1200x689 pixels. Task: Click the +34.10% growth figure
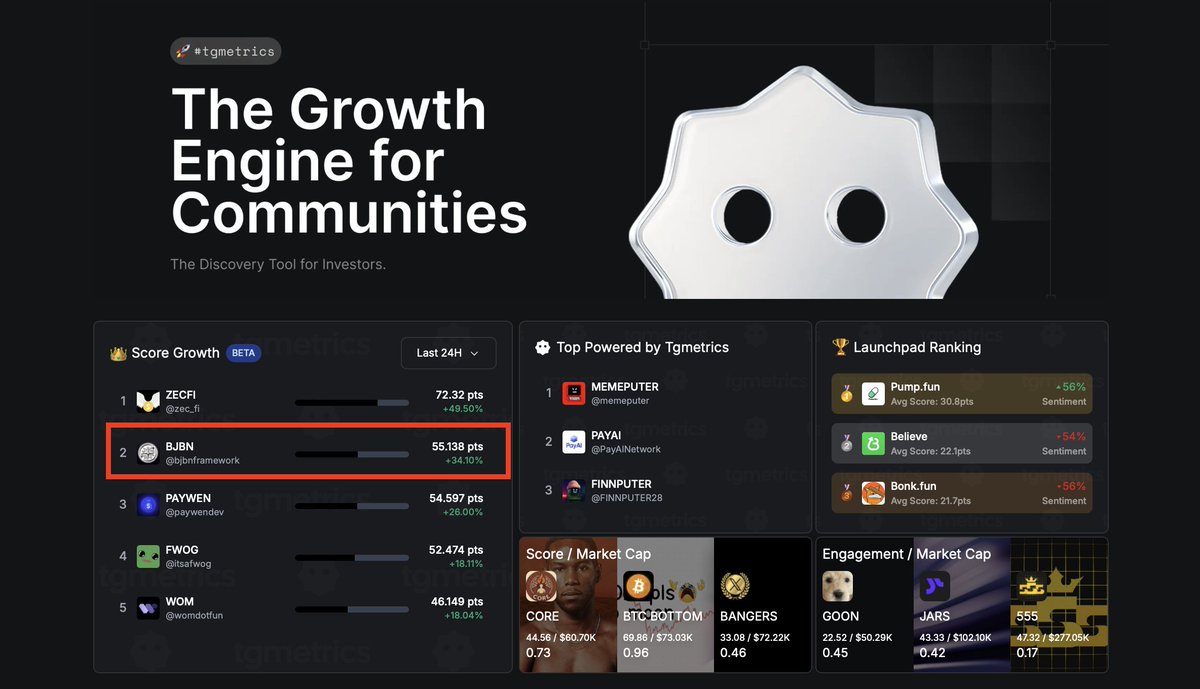point(463,461)
